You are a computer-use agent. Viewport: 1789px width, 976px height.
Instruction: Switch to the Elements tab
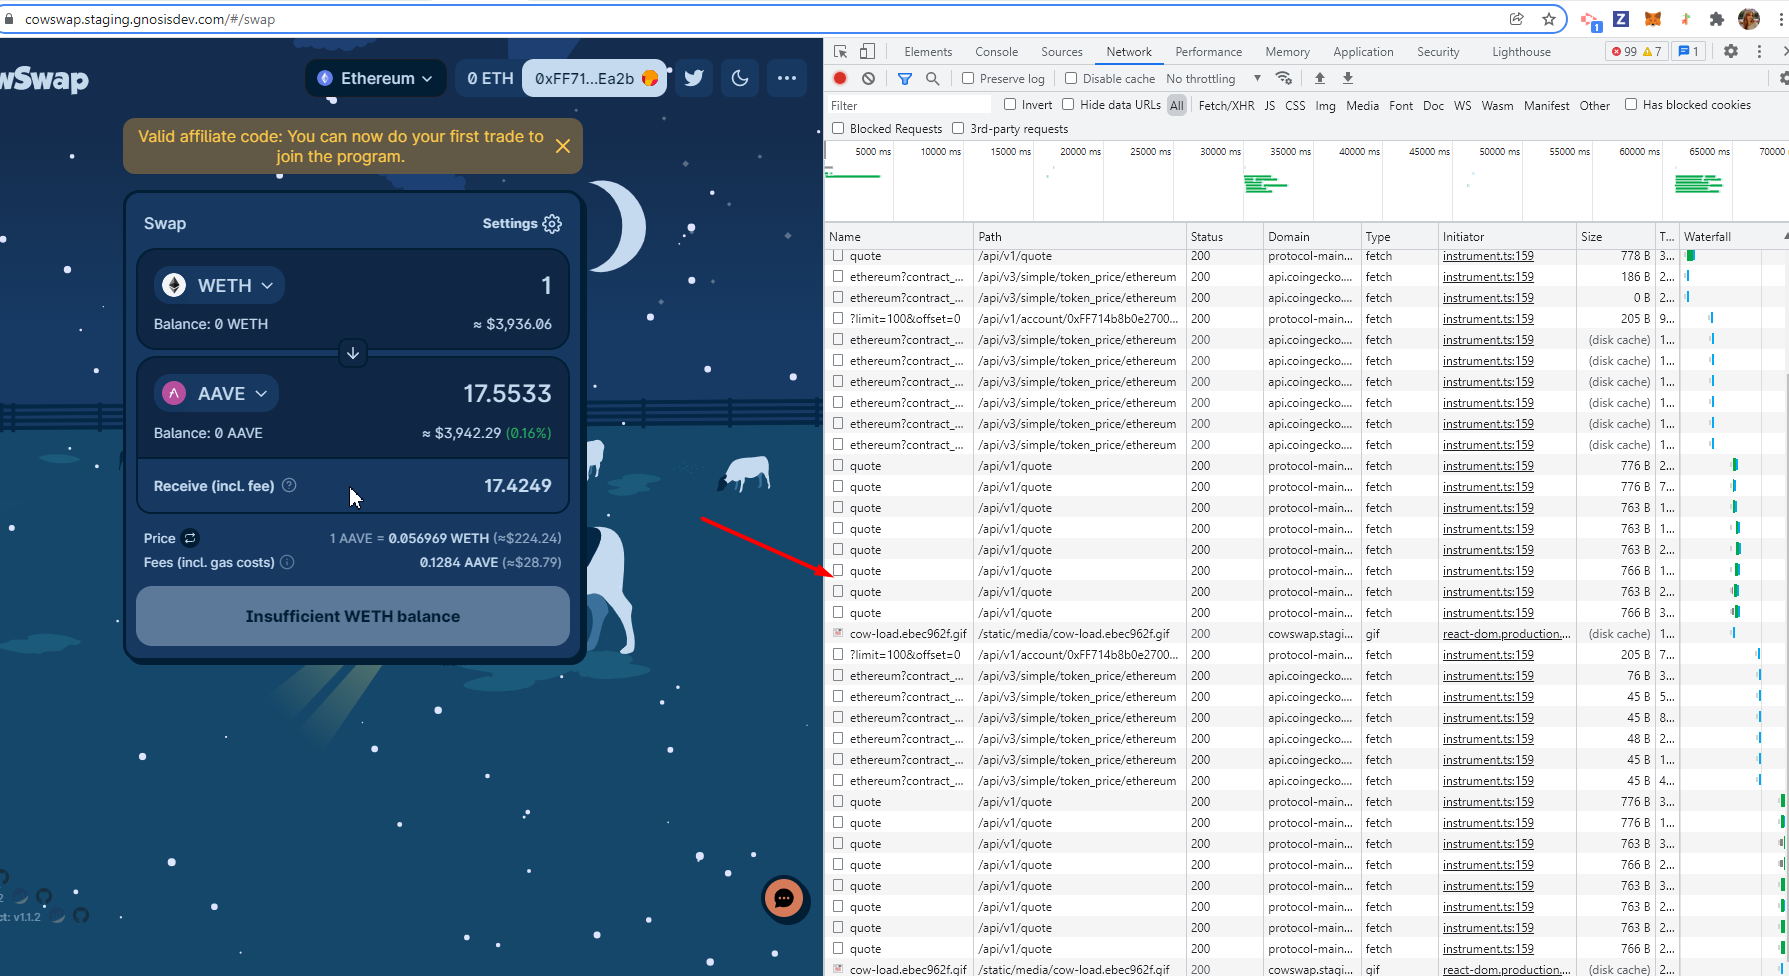[928, 51]
